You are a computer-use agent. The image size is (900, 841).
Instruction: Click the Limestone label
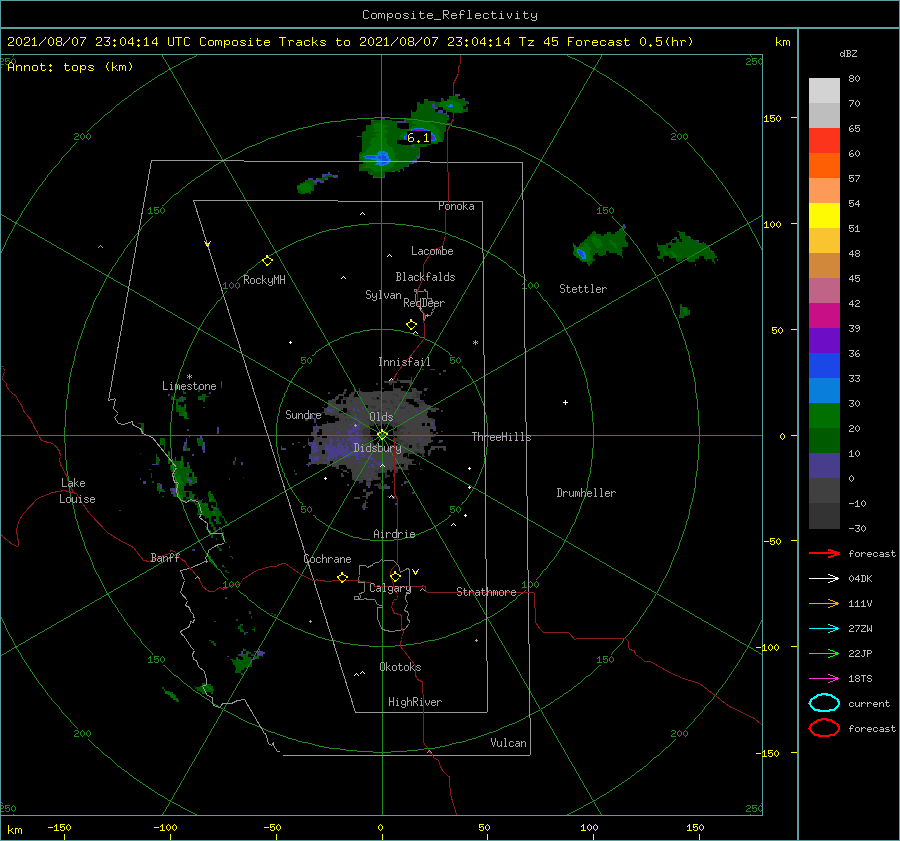189,386
